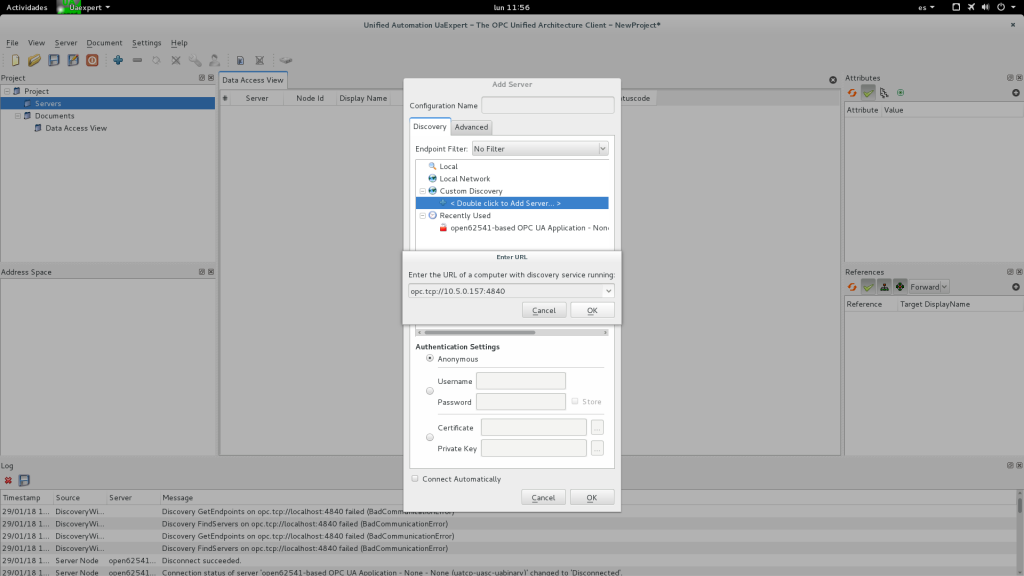Click the orange refresh icon in Attributes panel
The image size is (1024, 576).
852,93
